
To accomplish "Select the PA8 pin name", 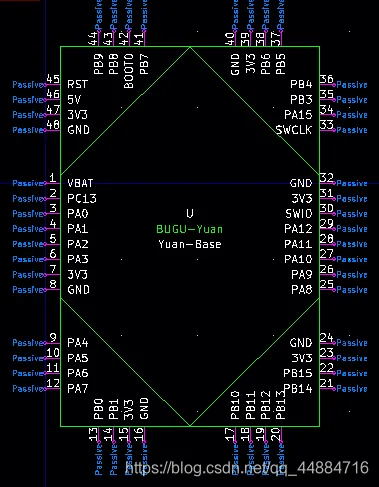I will (x=302, y=290).
